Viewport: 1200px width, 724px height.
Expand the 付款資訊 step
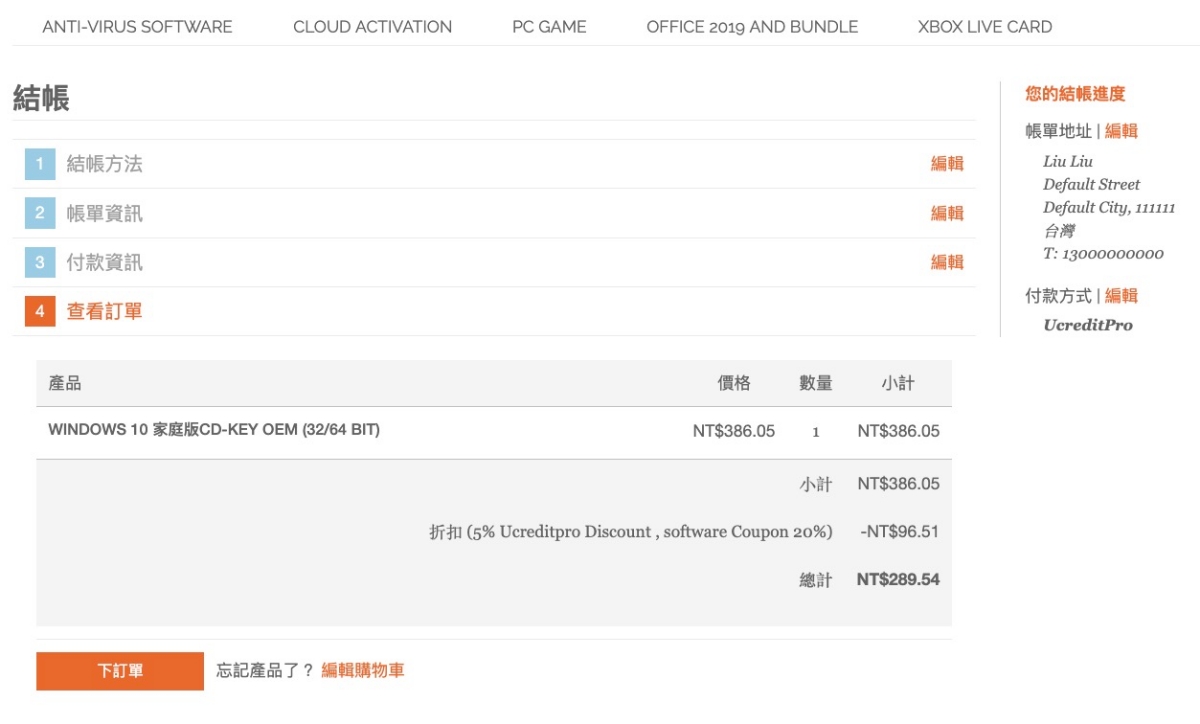click(104, 262)
